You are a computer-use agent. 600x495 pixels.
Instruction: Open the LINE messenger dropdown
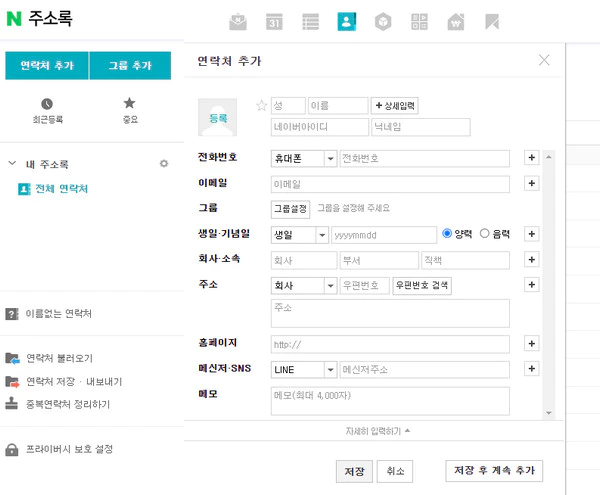click(x=304, y=369)
